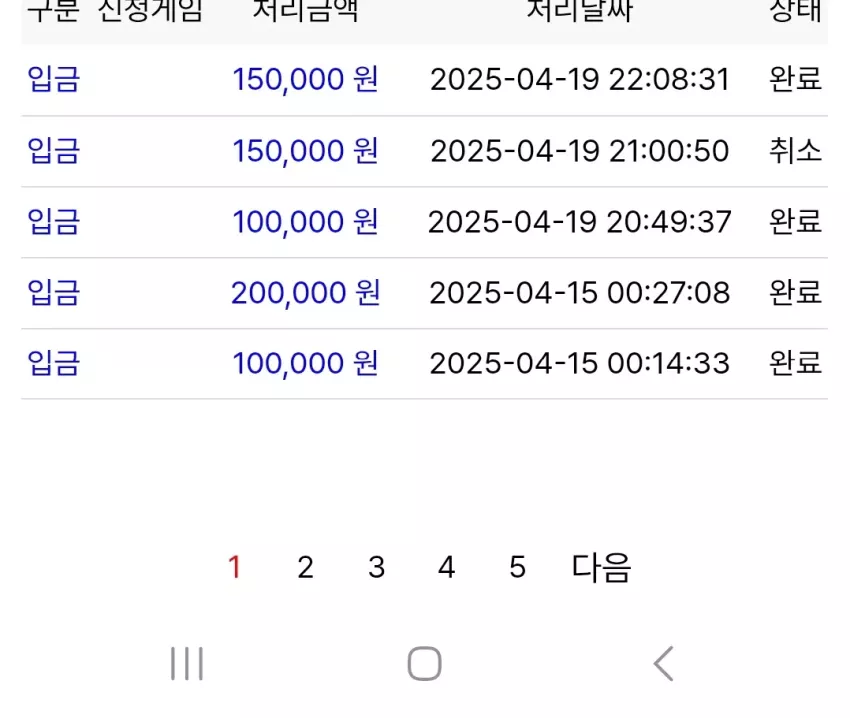850x718 pixels.
Task: Click the 상태 column header
Action: (795, 11)
